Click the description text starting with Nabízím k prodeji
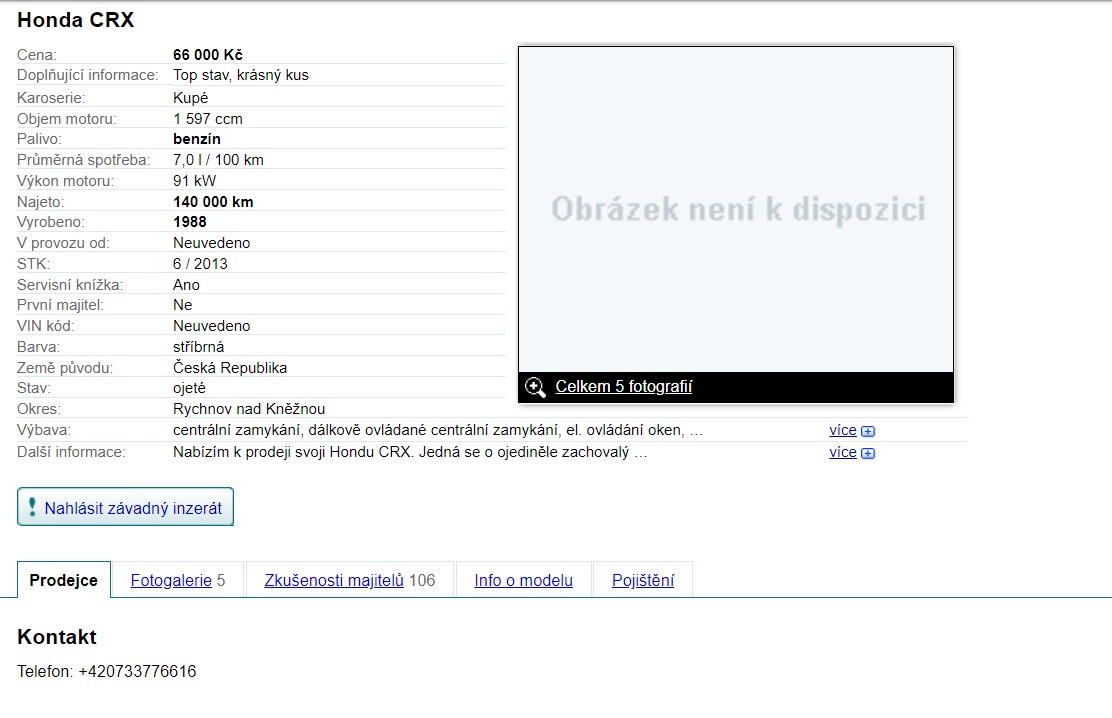 [410, 452]
